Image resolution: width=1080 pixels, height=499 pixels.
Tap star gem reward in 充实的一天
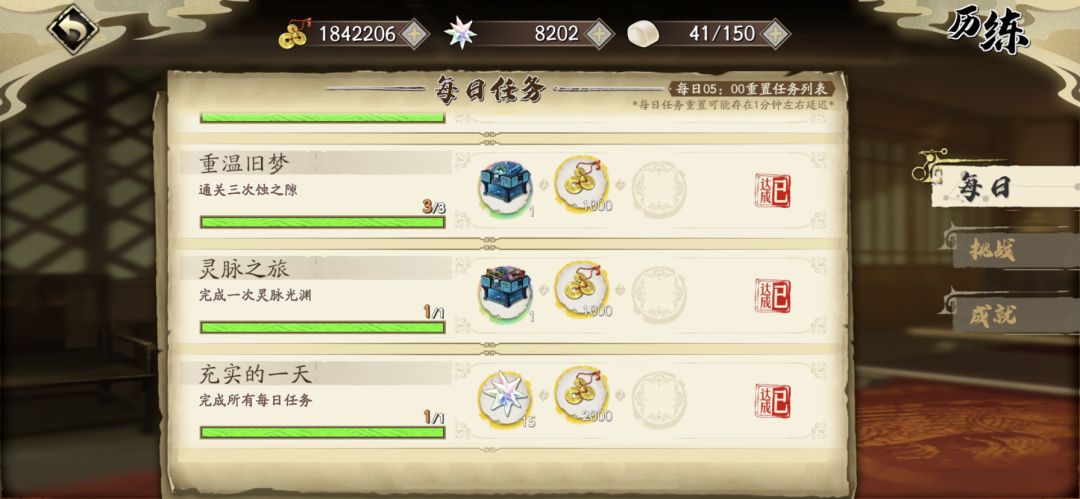tap(506, 396)
